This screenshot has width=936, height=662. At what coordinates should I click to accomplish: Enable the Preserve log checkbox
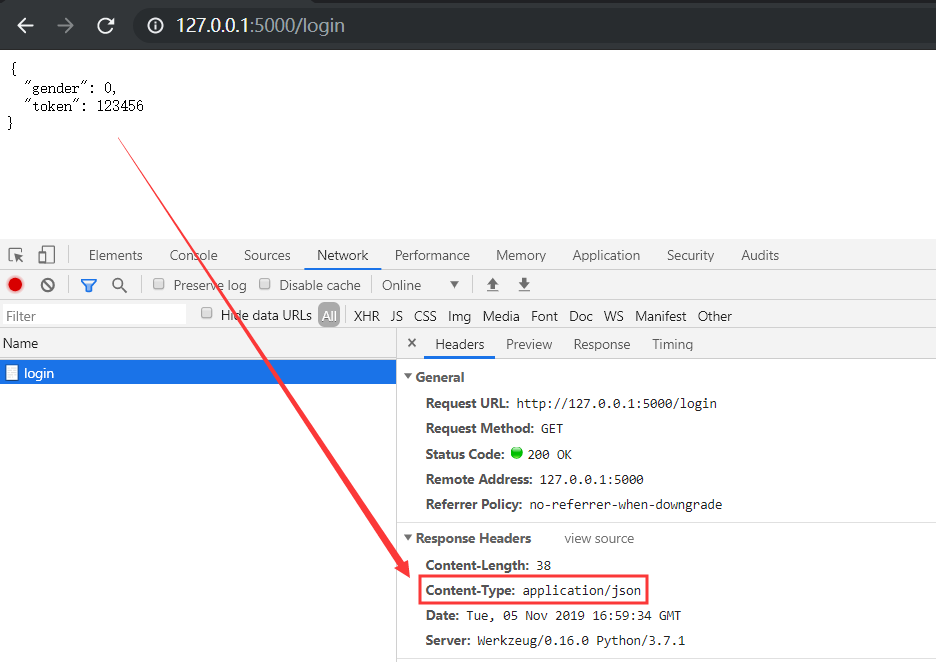(159, 284)
